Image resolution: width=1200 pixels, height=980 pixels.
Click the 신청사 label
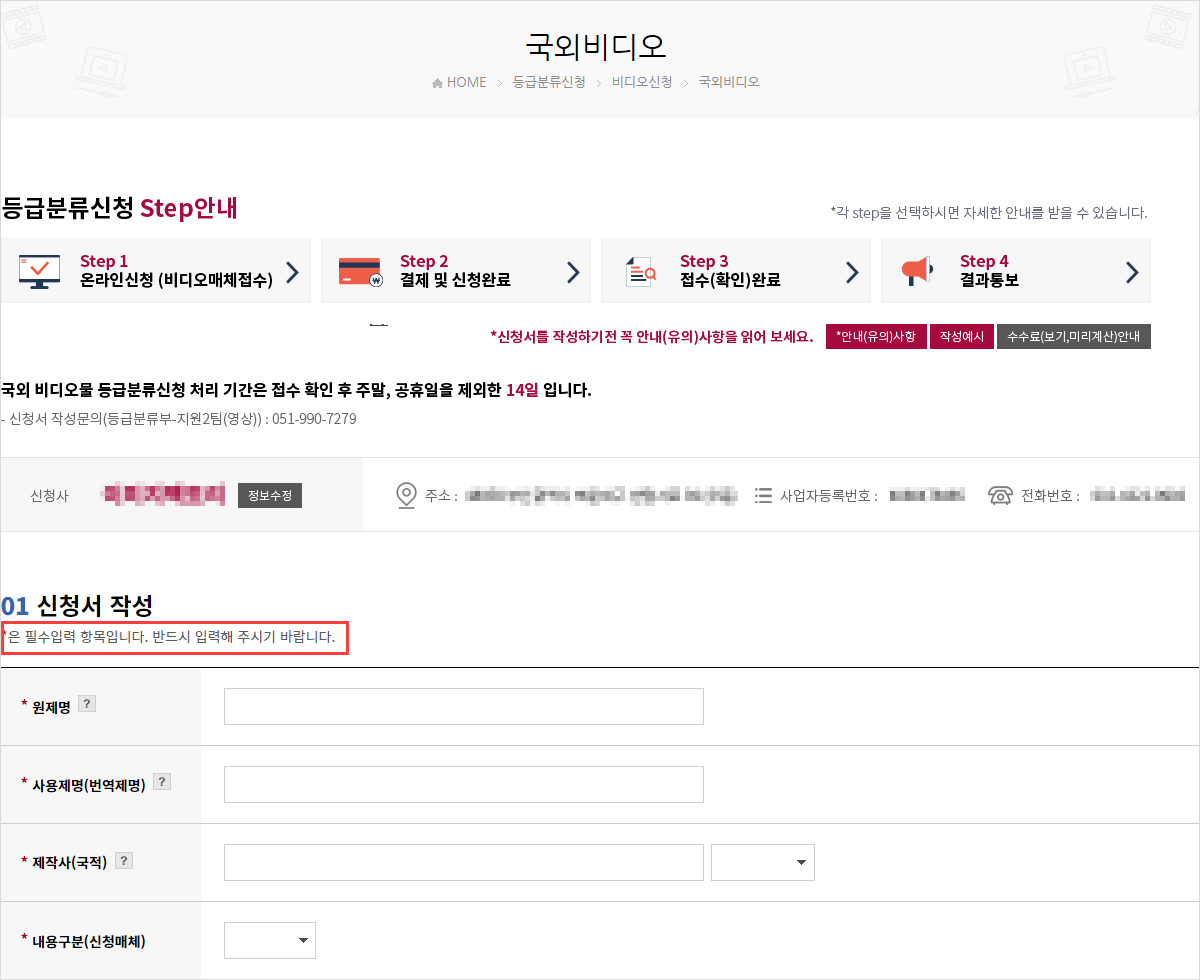click(49, 496)
